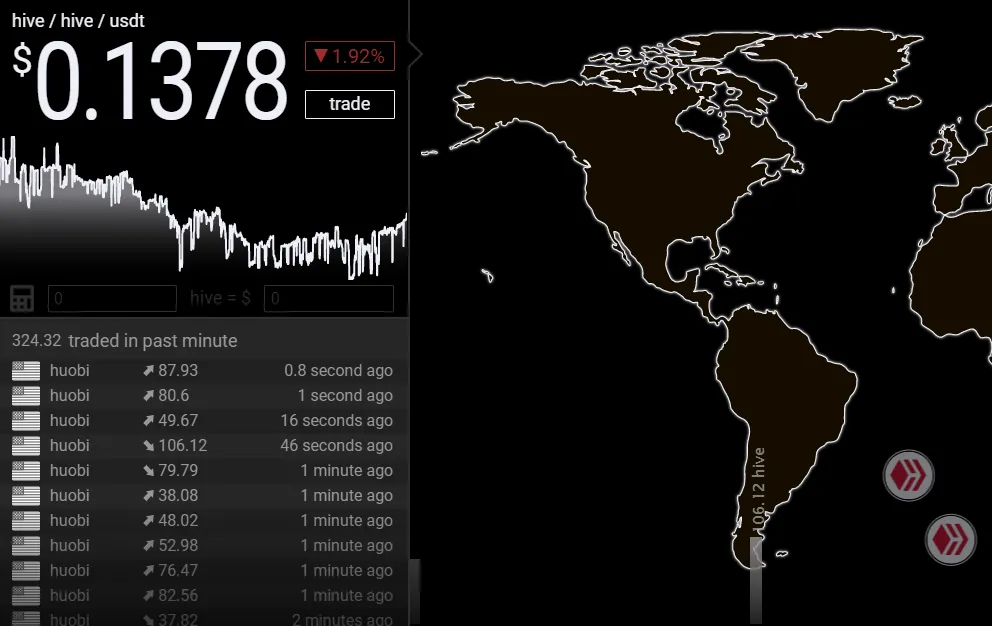Click the flag icon on 79.79 row
The image size is (992, 626).
pyautogui.click(x=26, y=471)
